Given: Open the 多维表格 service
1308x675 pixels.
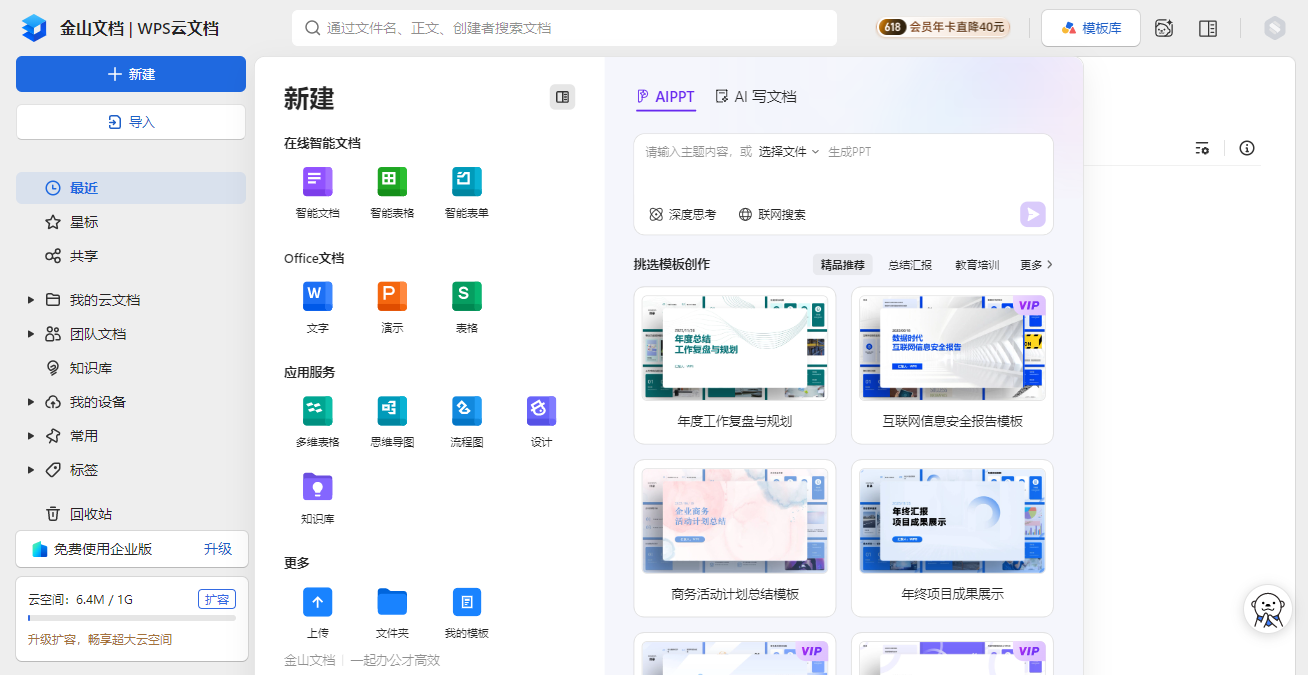Looking at the screenshot, I should [317, 421].
